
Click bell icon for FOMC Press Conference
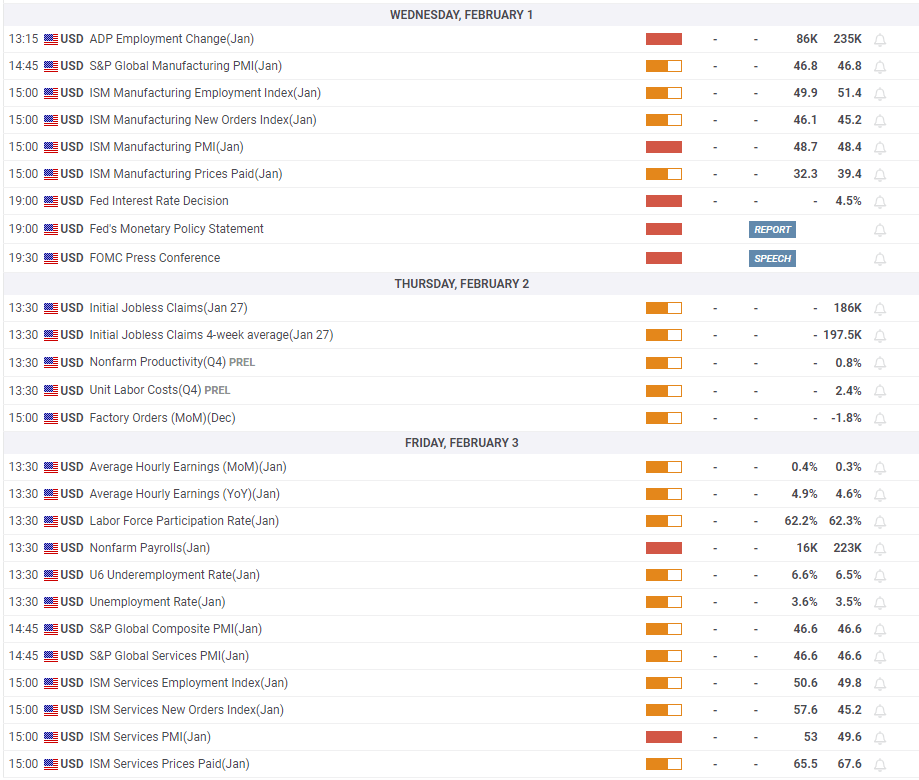pyautogui.click(x=880, y=258)
